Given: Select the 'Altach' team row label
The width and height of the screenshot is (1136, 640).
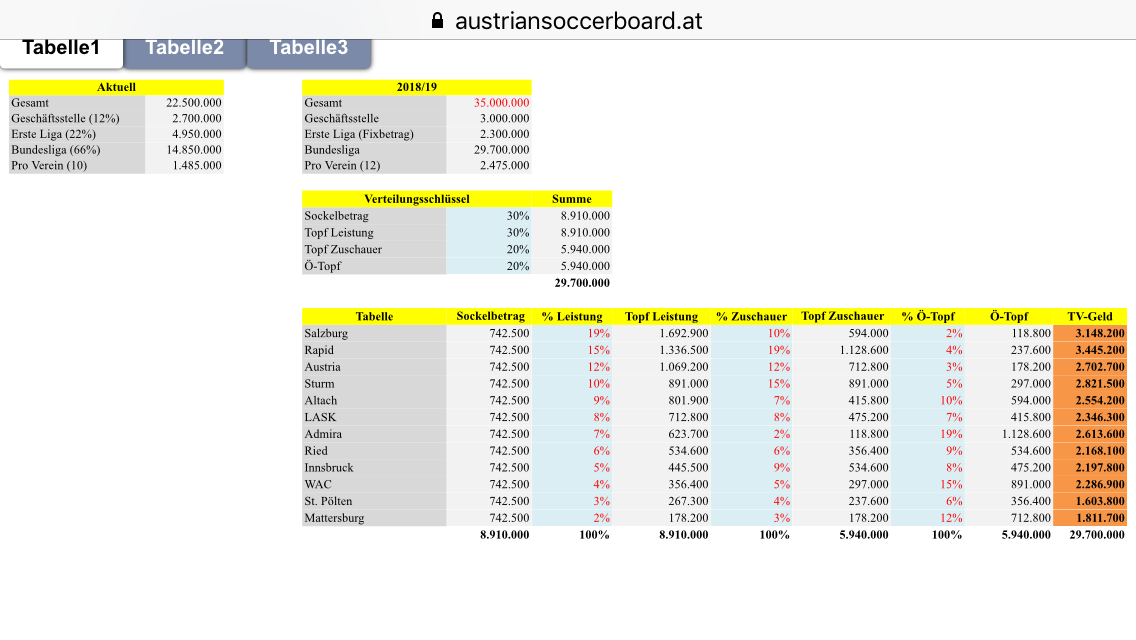Looking at the screenshot, I should pyautogui.click(x=321, y=400).
